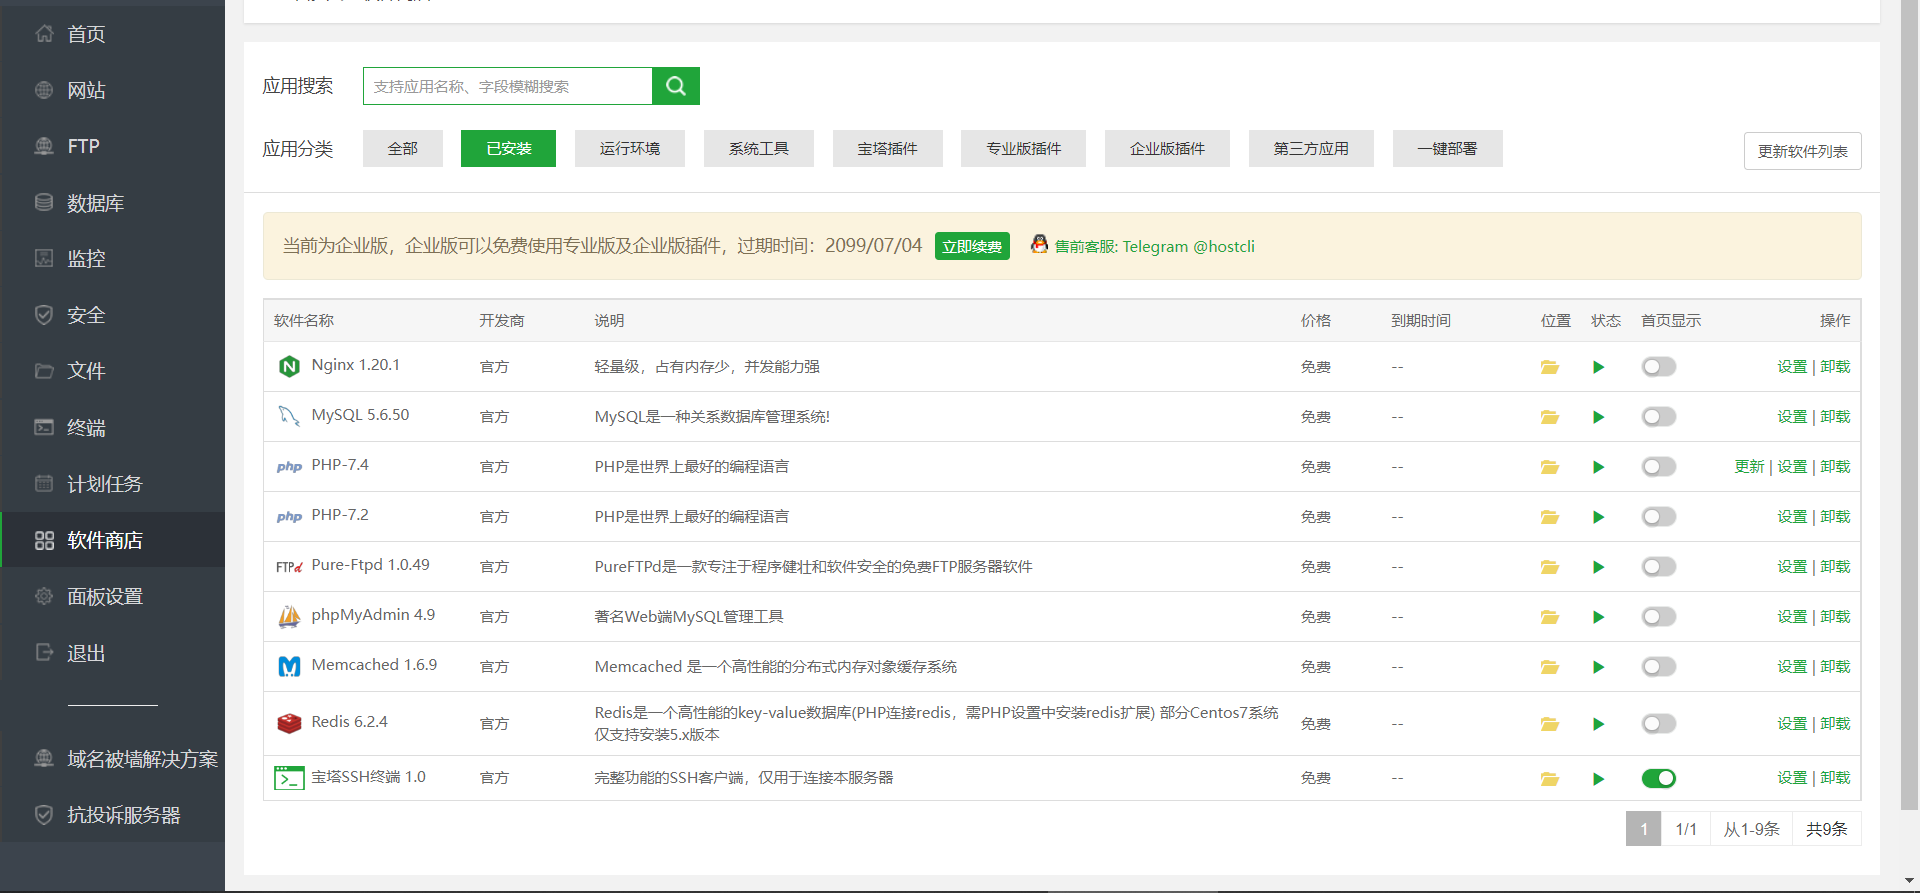The height and width of the screenshot is (893, 1920).
Task: Open folder location for Redis 6.2.4
Action: 1550,724
